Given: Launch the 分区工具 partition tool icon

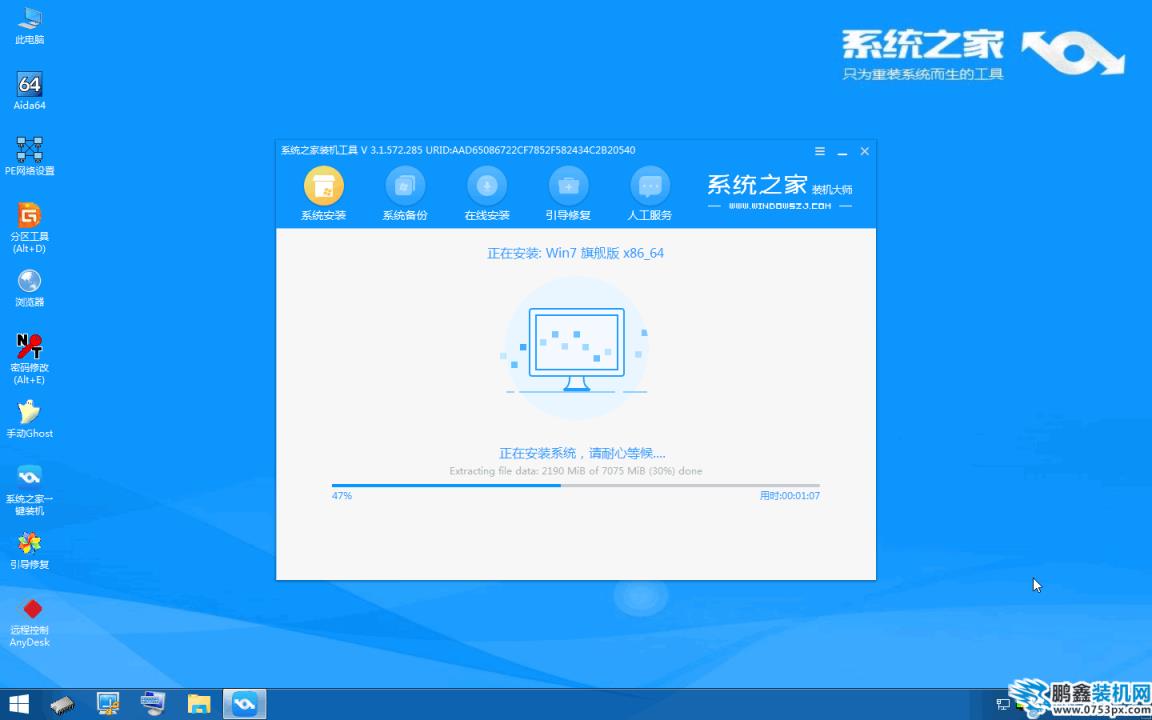Looking at the screenshot, I should [x=29, y=228].
